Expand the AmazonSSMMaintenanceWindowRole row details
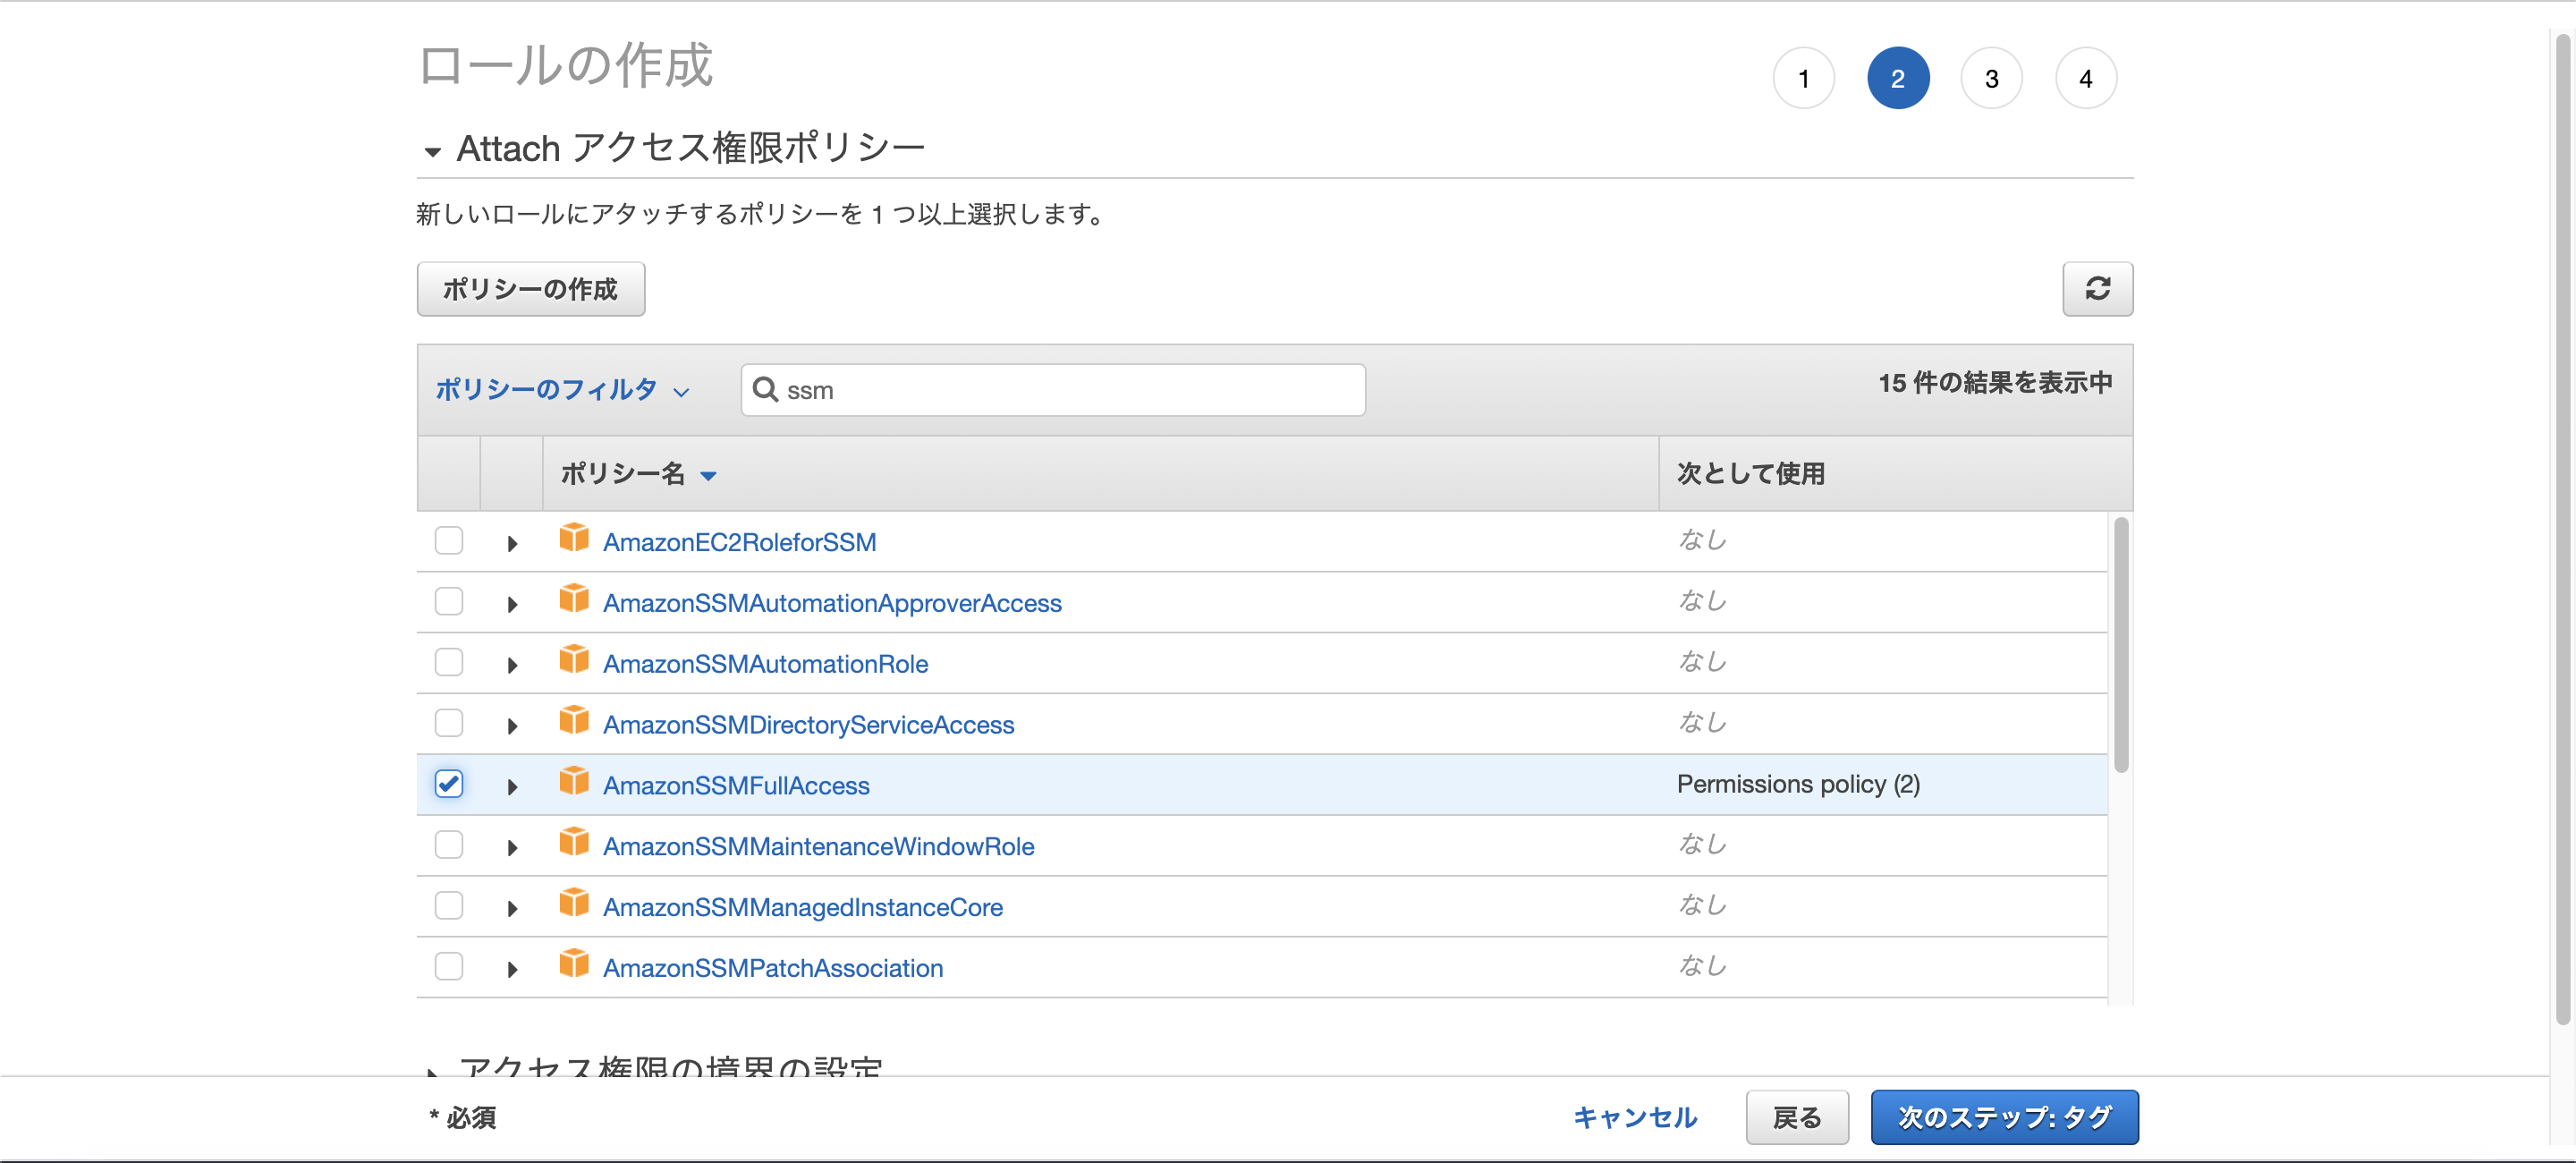This screenshot has width=2576, height=1163. [512, 849]
